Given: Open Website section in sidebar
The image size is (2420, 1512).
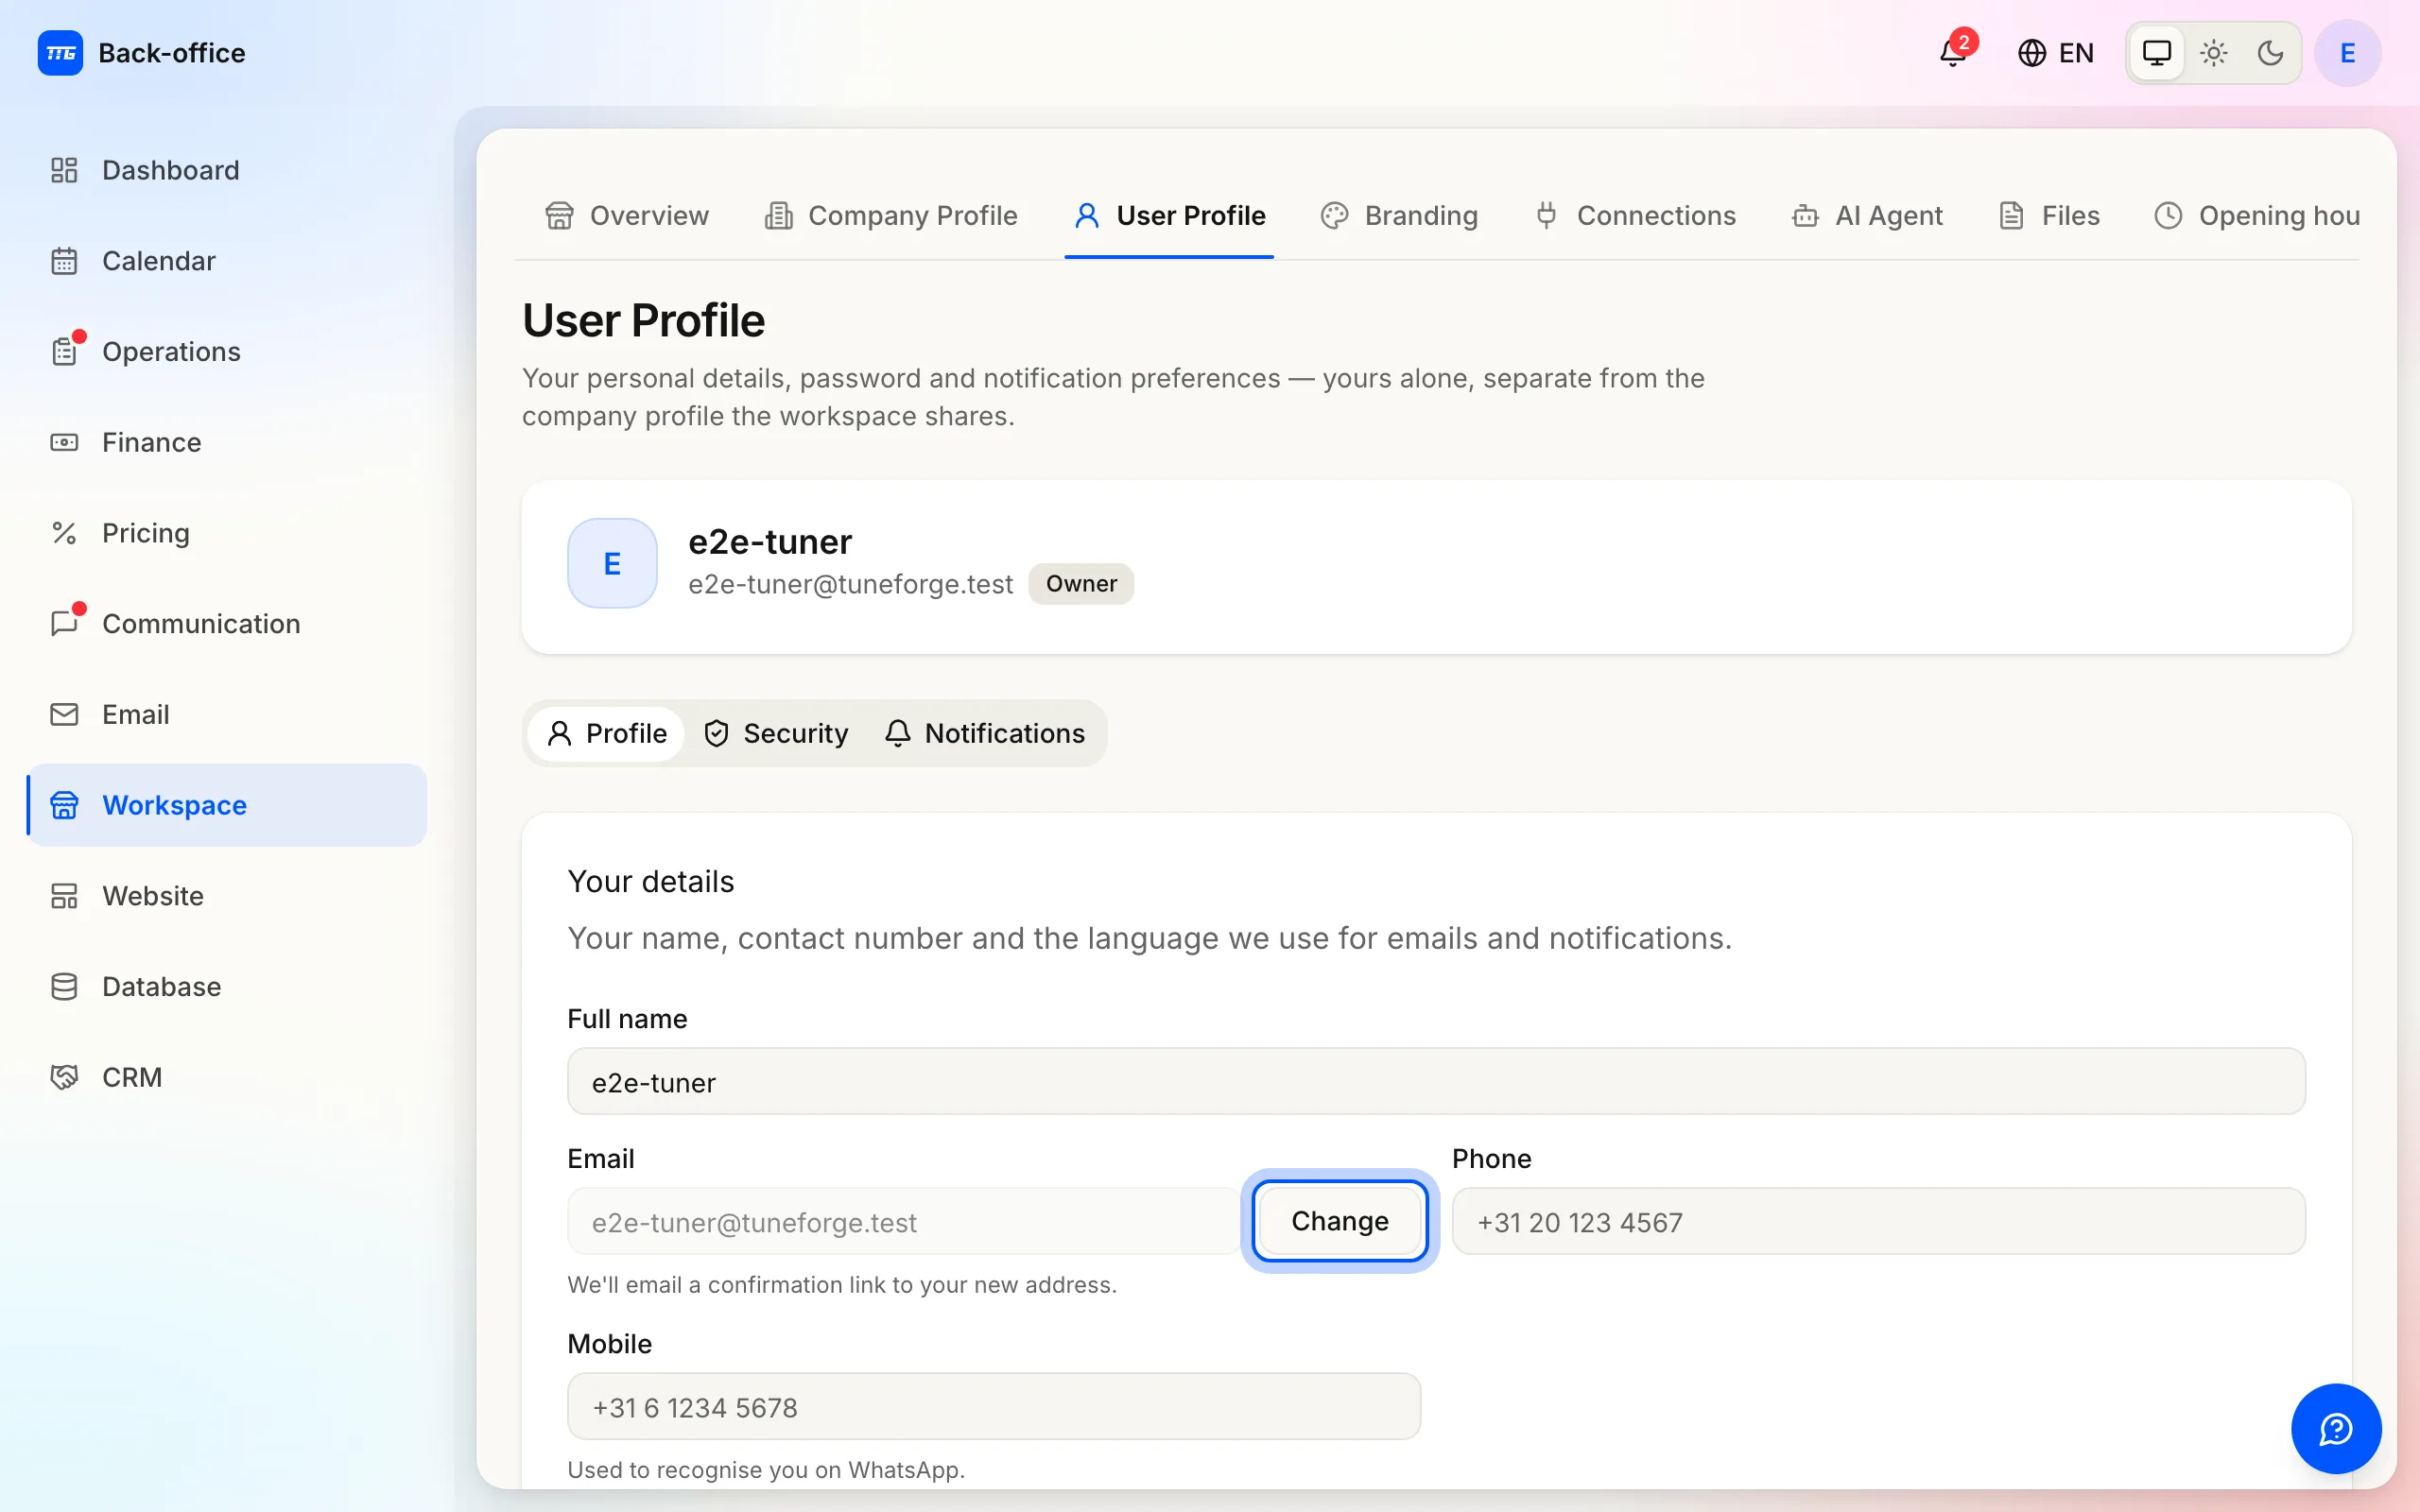Looking at the screenshot, I should coord(227,896).
